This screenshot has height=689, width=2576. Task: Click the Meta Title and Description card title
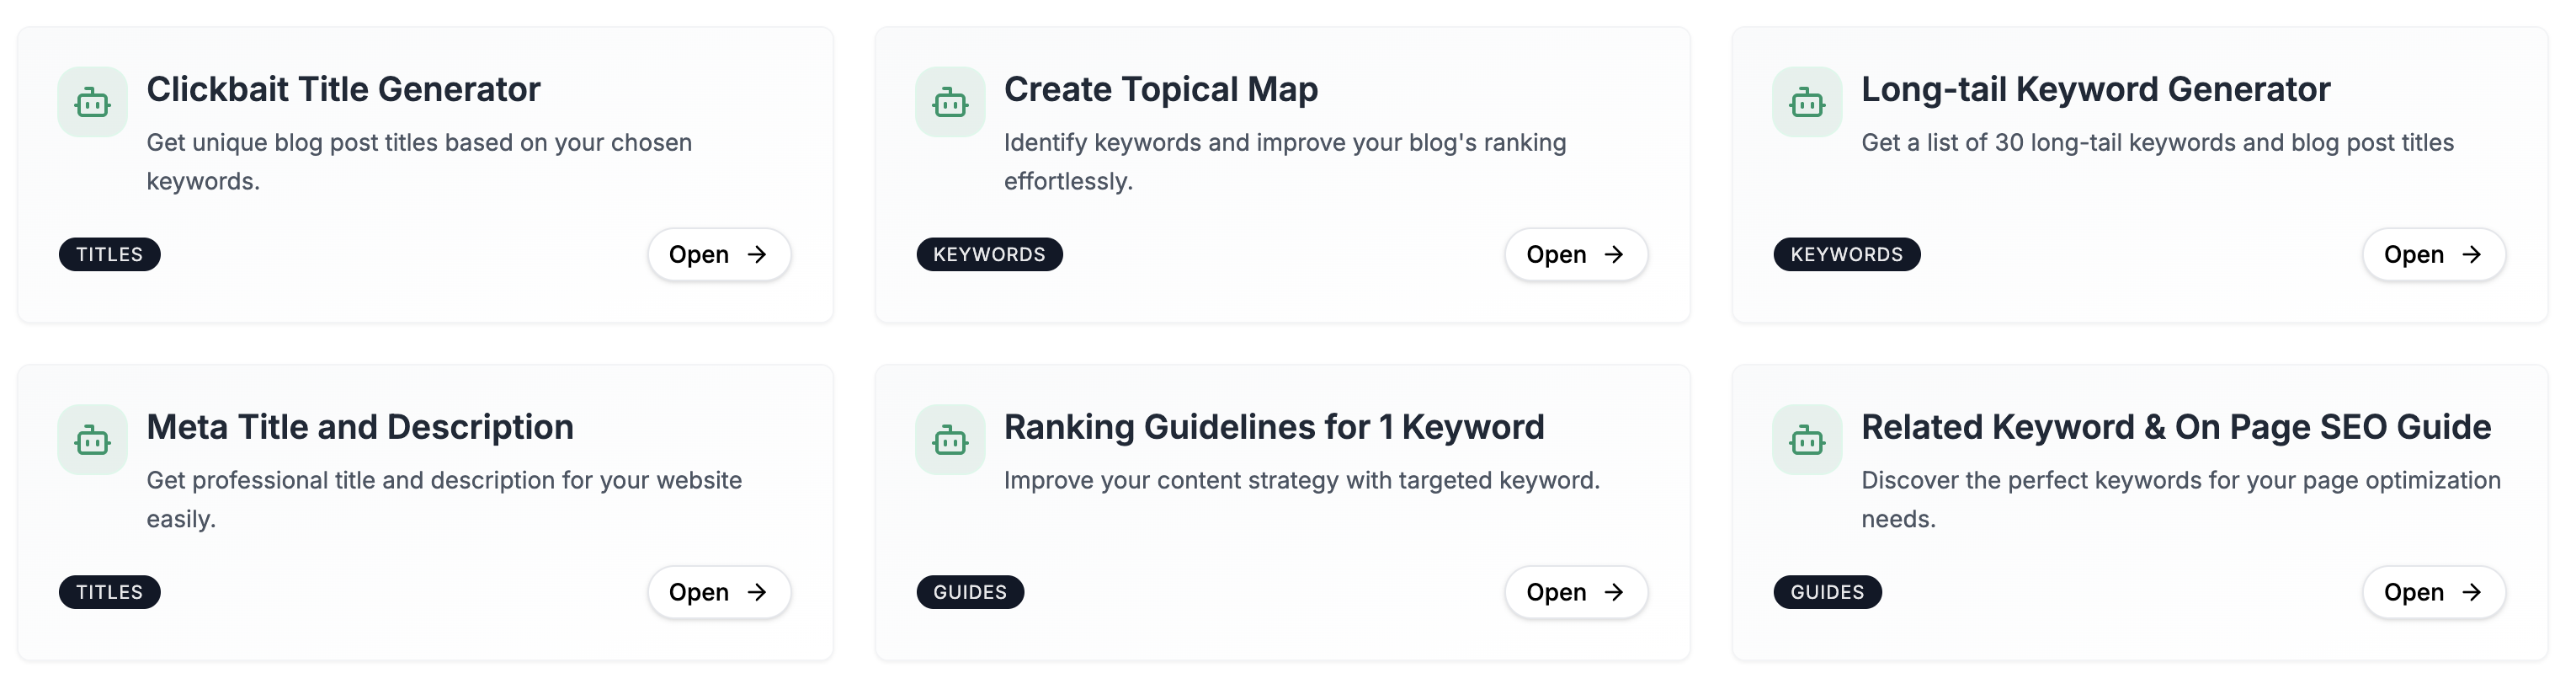[360, 426]
